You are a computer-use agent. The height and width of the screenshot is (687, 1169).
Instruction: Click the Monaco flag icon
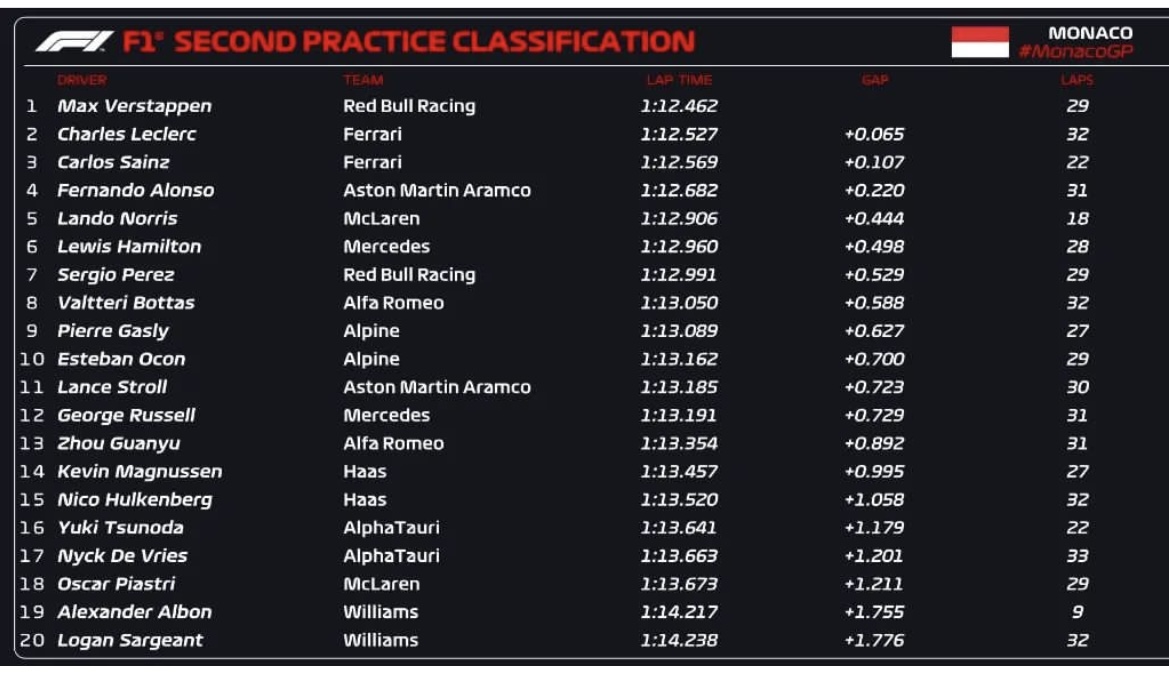[980, 42]
